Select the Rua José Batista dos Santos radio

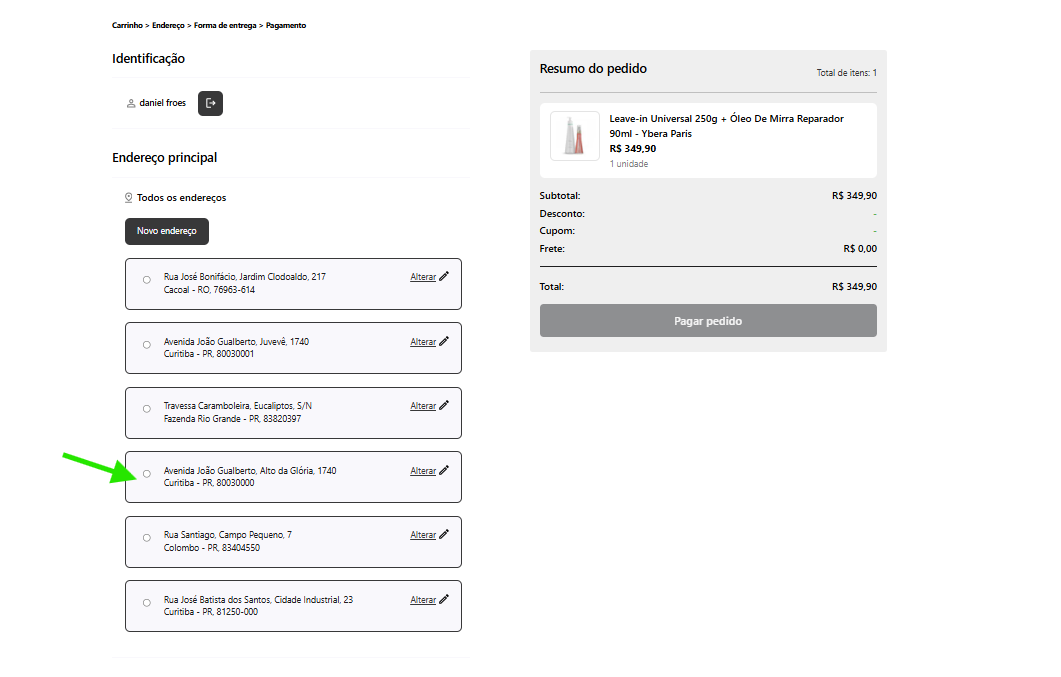[x=147, y=603]
